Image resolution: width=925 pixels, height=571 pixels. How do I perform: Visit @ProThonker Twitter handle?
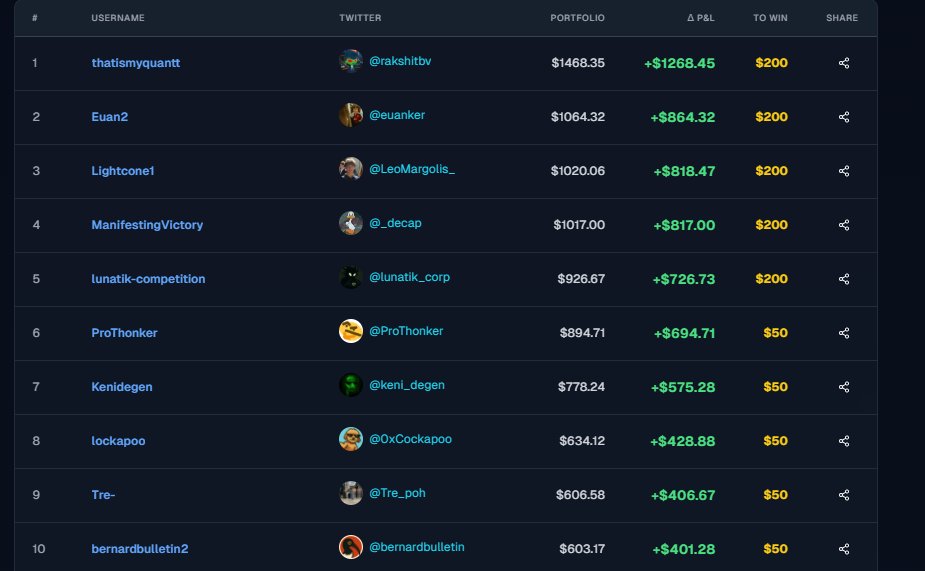406,332
